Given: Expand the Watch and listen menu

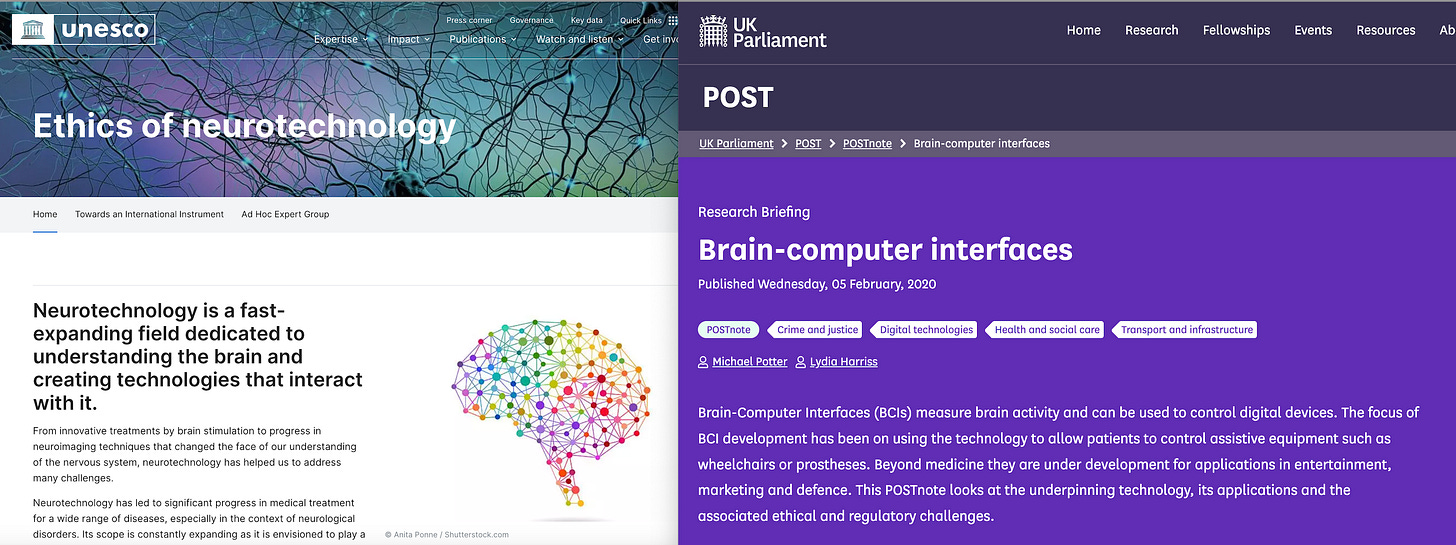Looking at the screenshot, I should click(x=580, y=39).
